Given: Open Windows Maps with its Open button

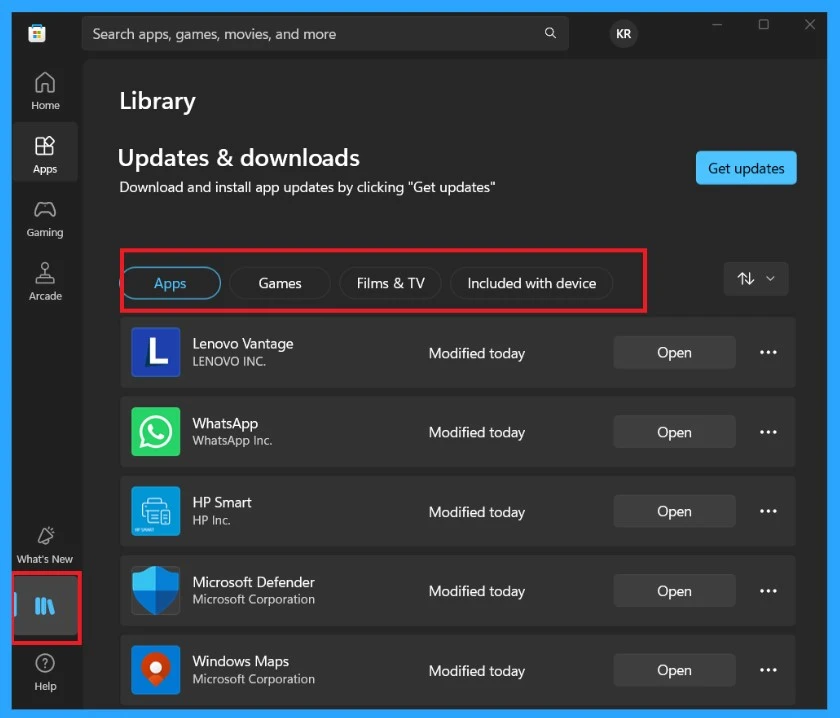Looking at the screenshot, I should tap(674, 670).
